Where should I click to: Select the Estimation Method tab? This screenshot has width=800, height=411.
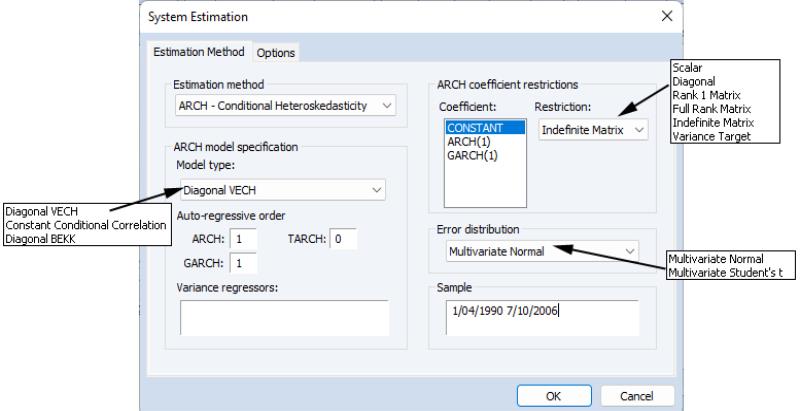[x=198, y=52]
